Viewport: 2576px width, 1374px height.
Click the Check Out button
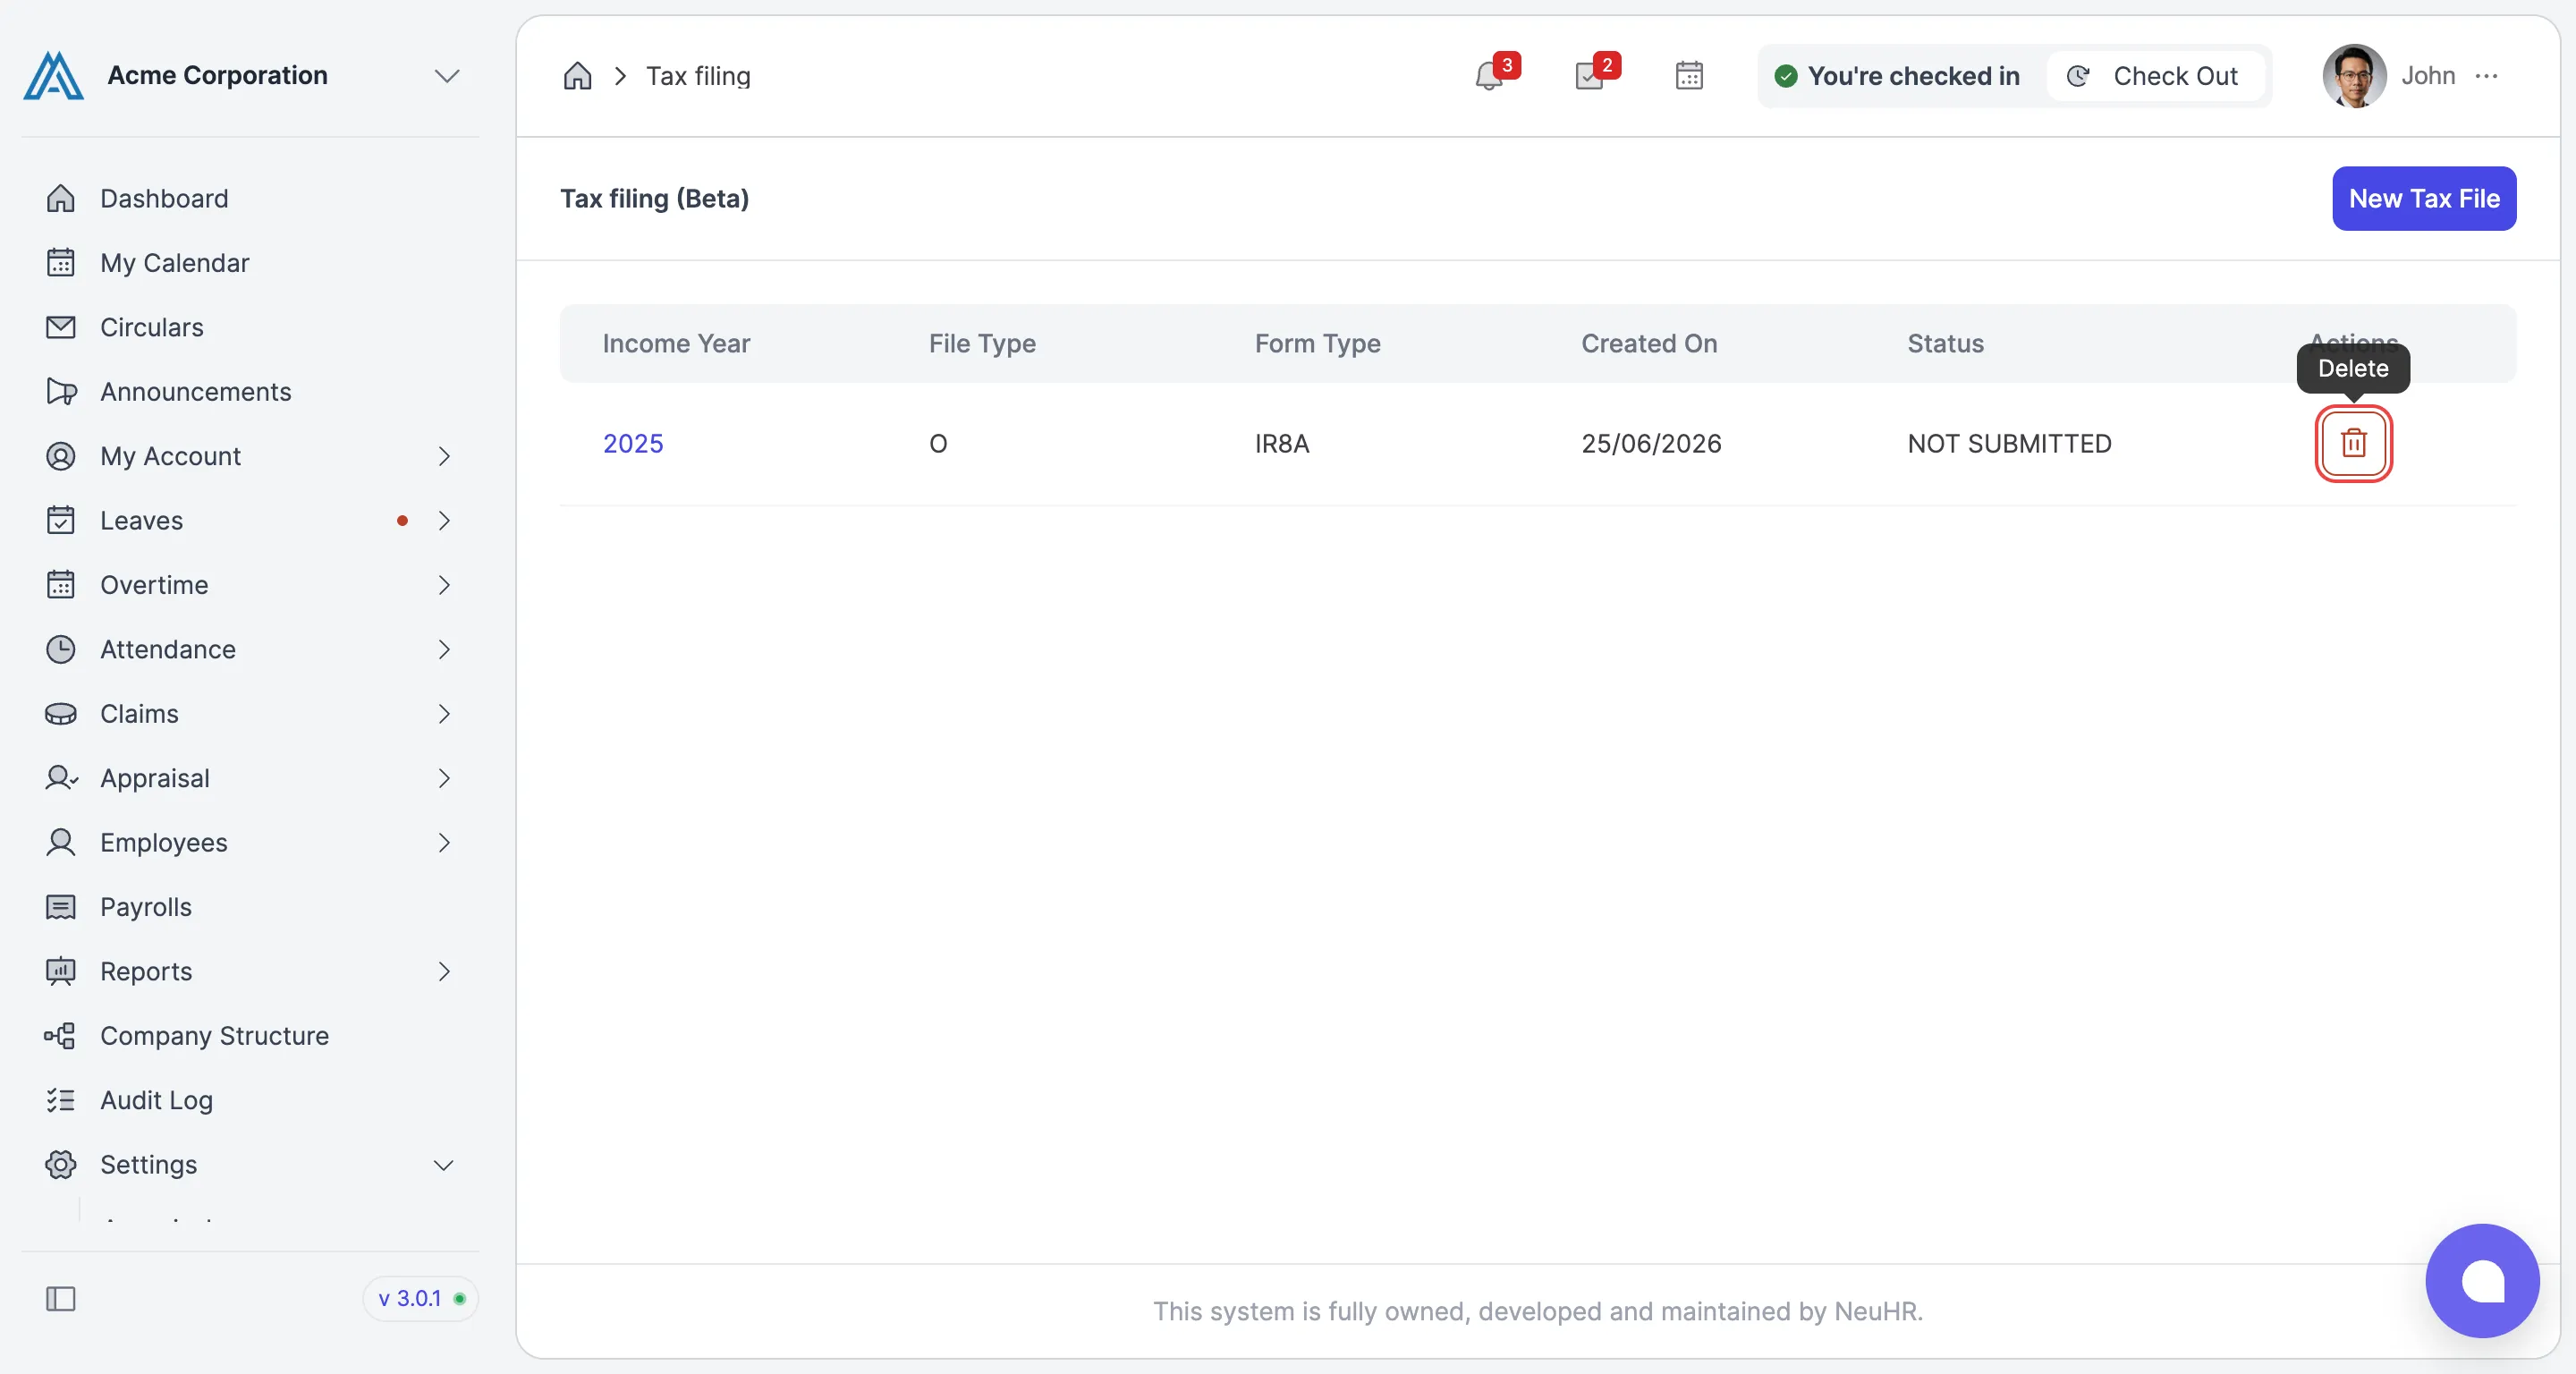click(x=2155, y=76)
